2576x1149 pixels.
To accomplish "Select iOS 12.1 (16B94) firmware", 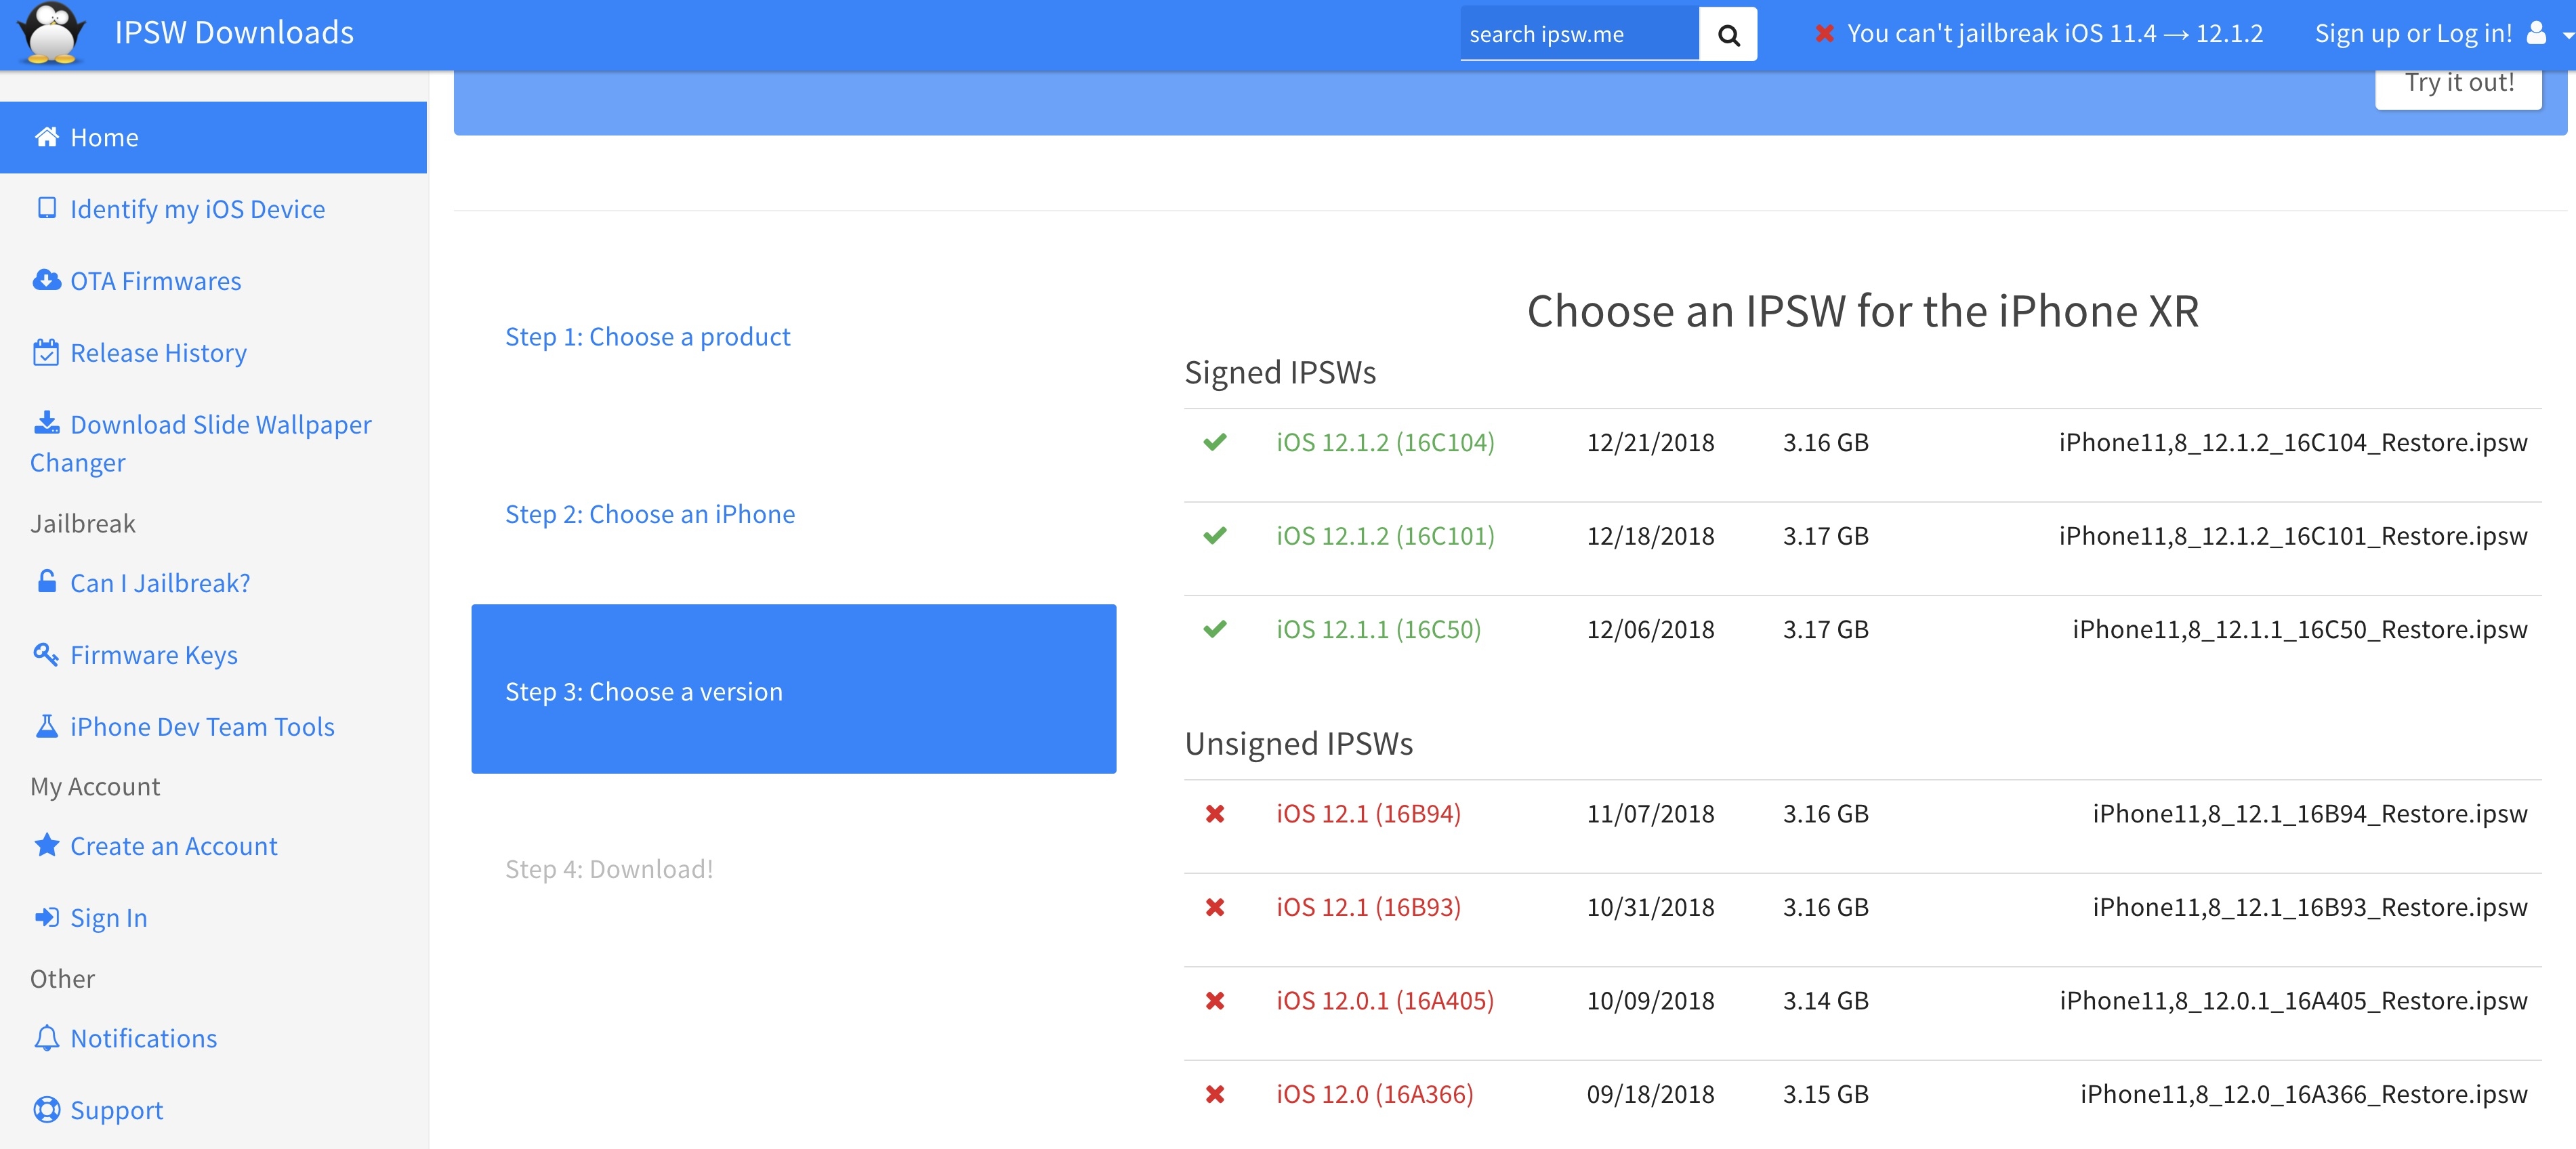I will click(1368, 814).
